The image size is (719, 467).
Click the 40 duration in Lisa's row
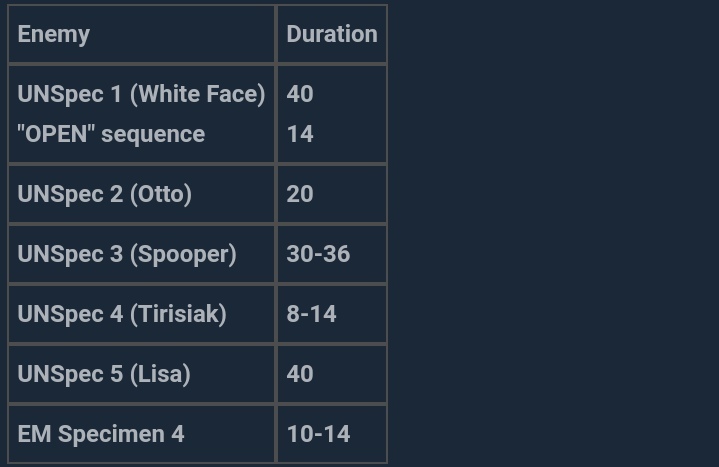coord(300,374)
